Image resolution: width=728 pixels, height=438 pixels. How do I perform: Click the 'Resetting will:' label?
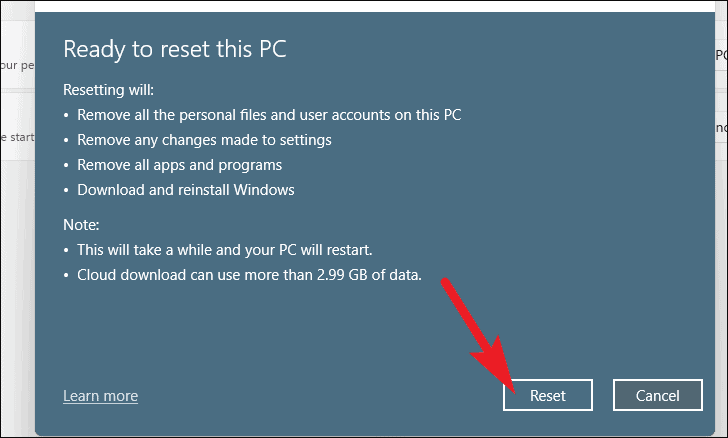tap(108, 90)
